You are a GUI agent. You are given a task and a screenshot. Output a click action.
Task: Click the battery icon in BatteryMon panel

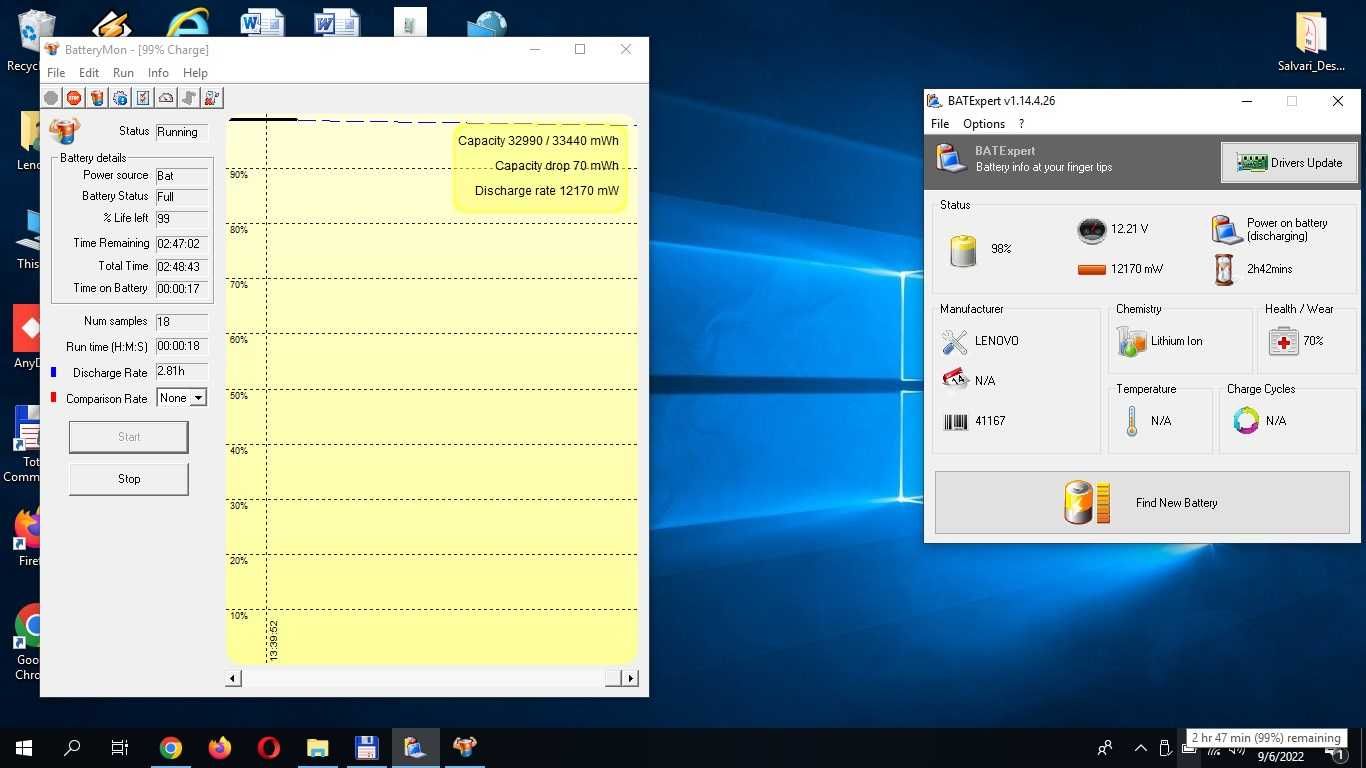tap(65, 131)
